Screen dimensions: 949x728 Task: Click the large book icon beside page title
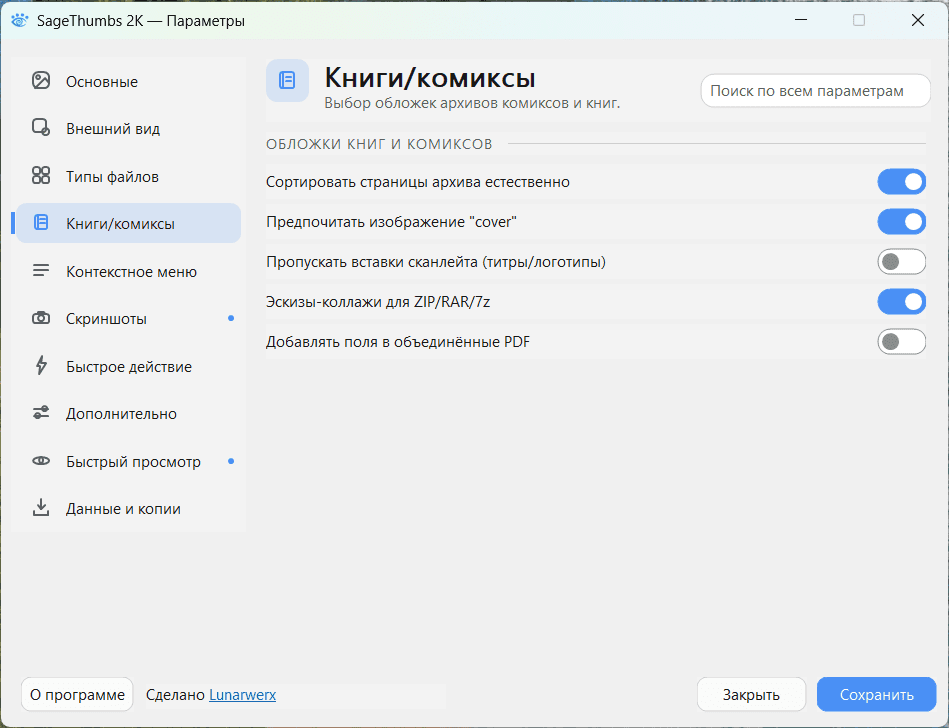point(287,80)
